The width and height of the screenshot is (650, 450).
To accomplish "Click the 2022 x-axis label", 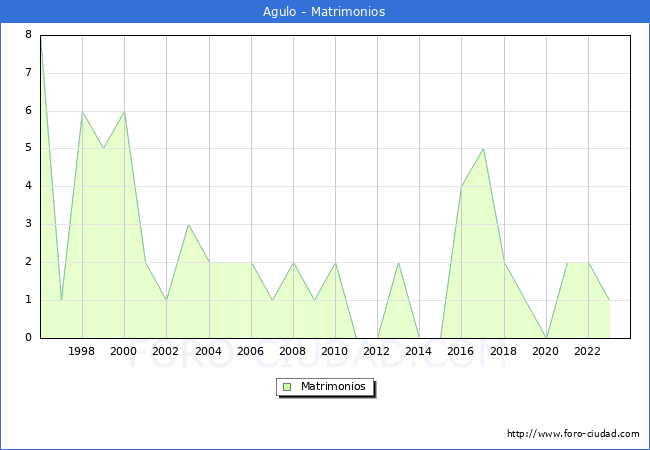I will 588,351.
